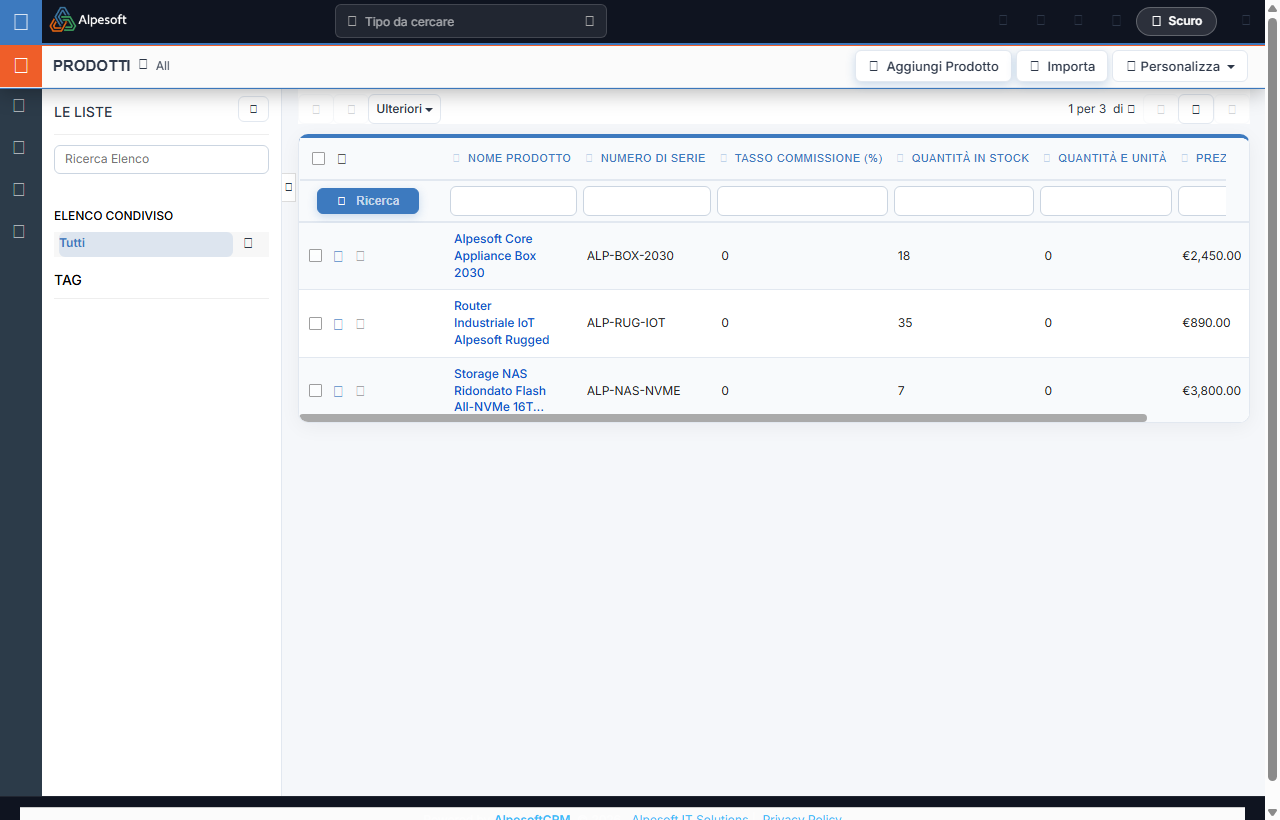Click the Aggiungi Prodotto button
Image resolution: width=1280 pixels, height=820 pixels.
[934, 66]
